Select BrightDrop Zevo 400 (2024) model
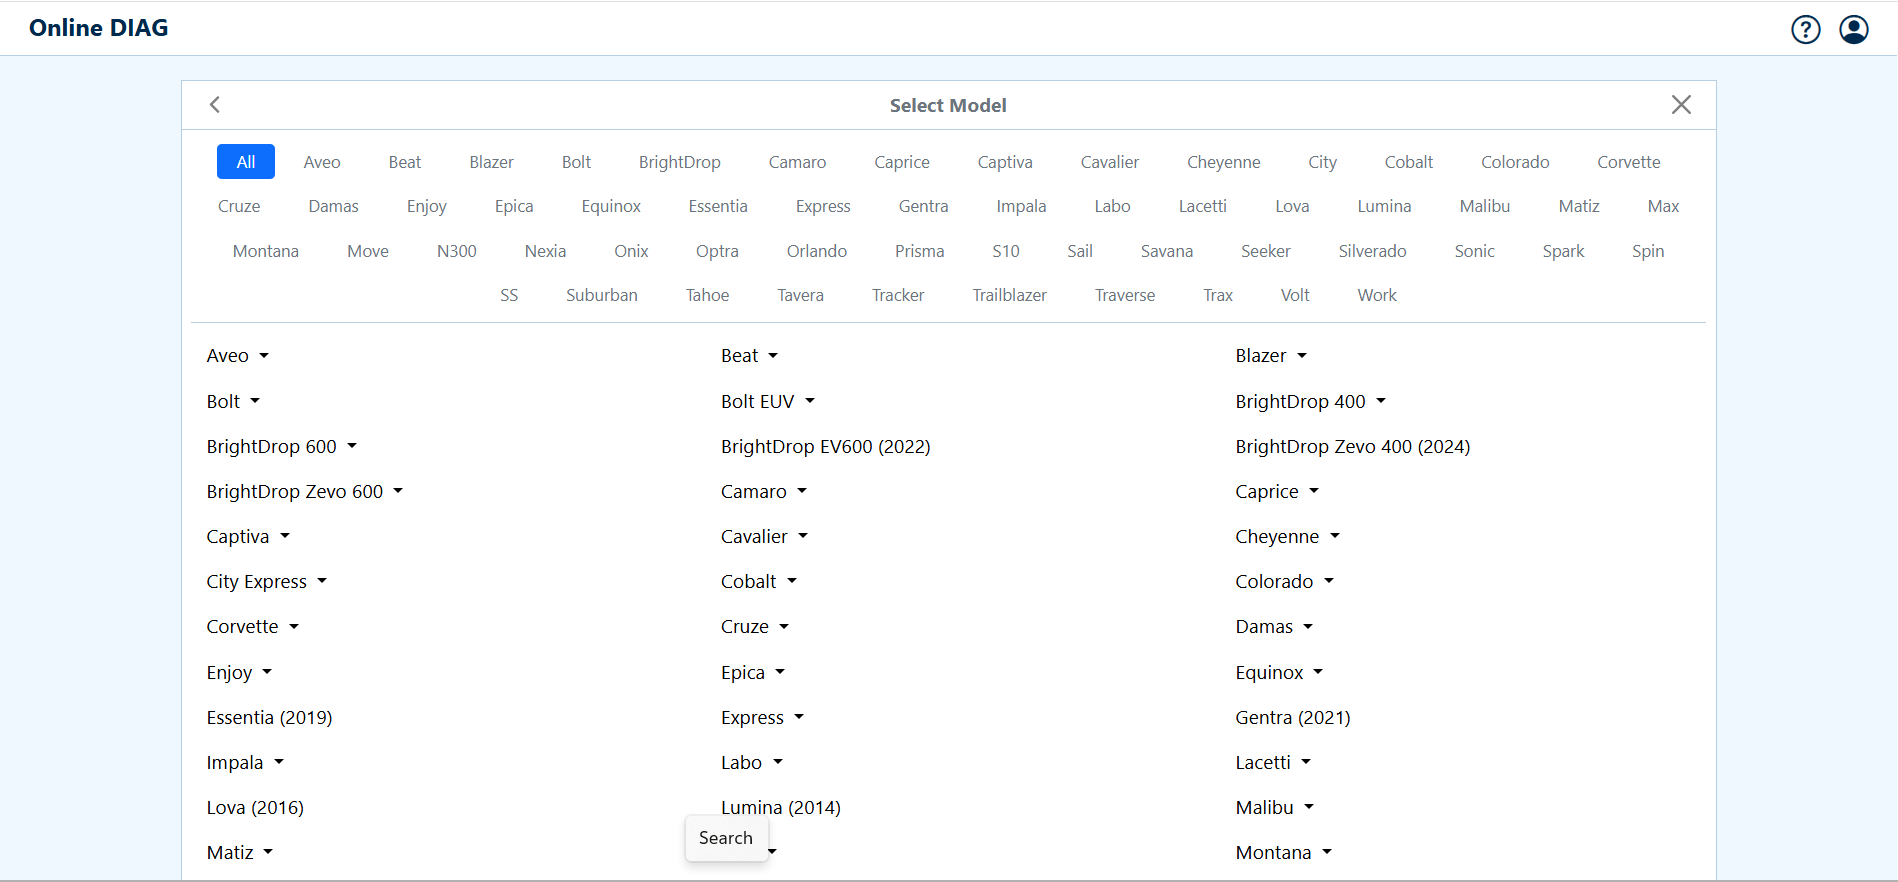The width and height of the screenshot is (1898, 882). point(1353,446)
